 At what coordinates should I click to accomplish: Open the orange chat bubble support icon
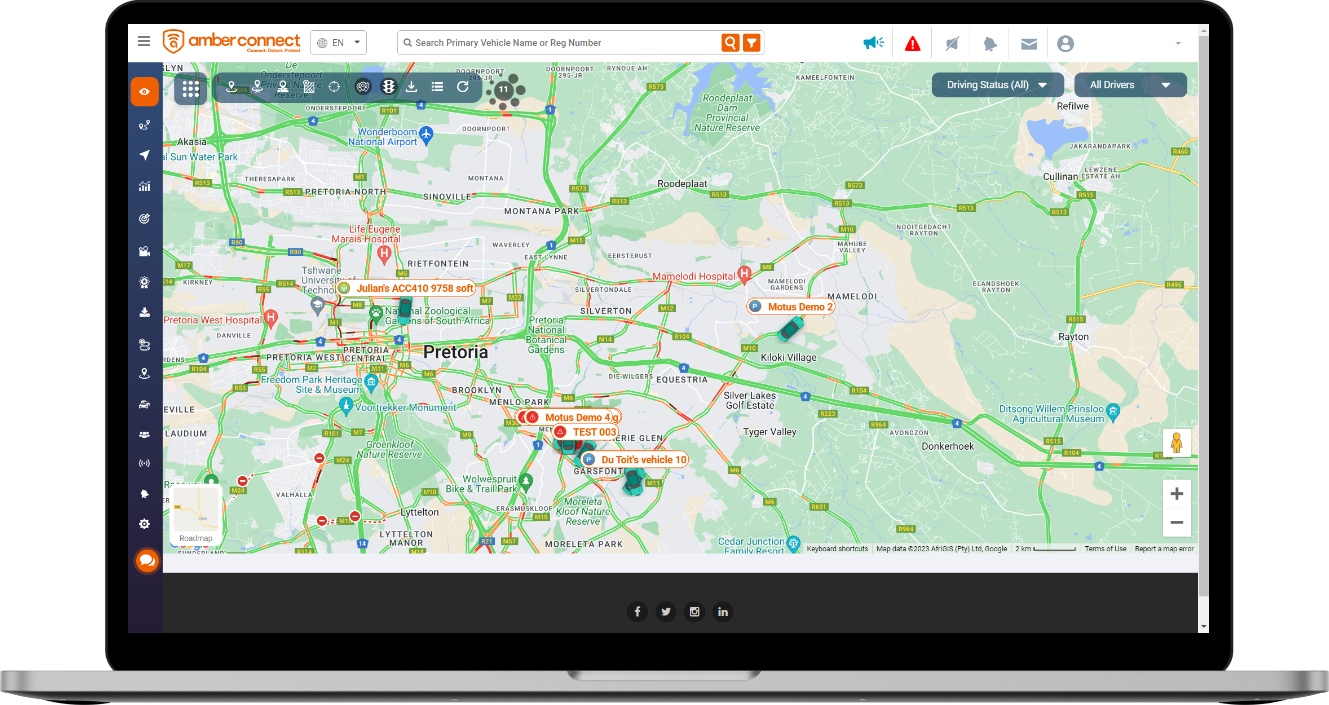pos(146,561)
